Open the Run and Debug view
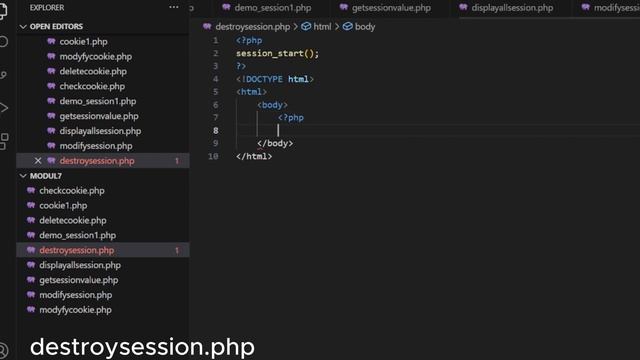This screenshot has height=360, width=640. coord(4,108)
